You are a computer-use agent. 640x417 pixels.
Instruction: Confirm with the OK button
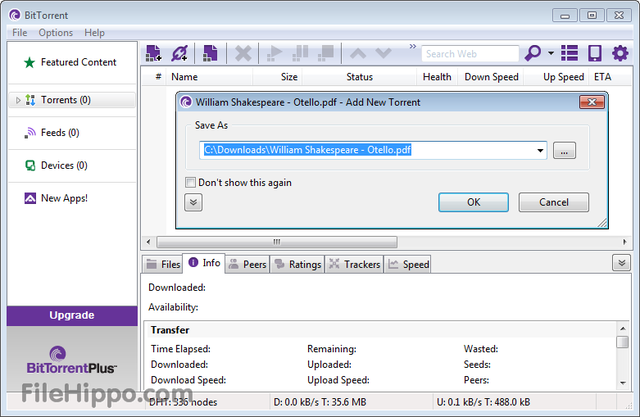[473, 202]
